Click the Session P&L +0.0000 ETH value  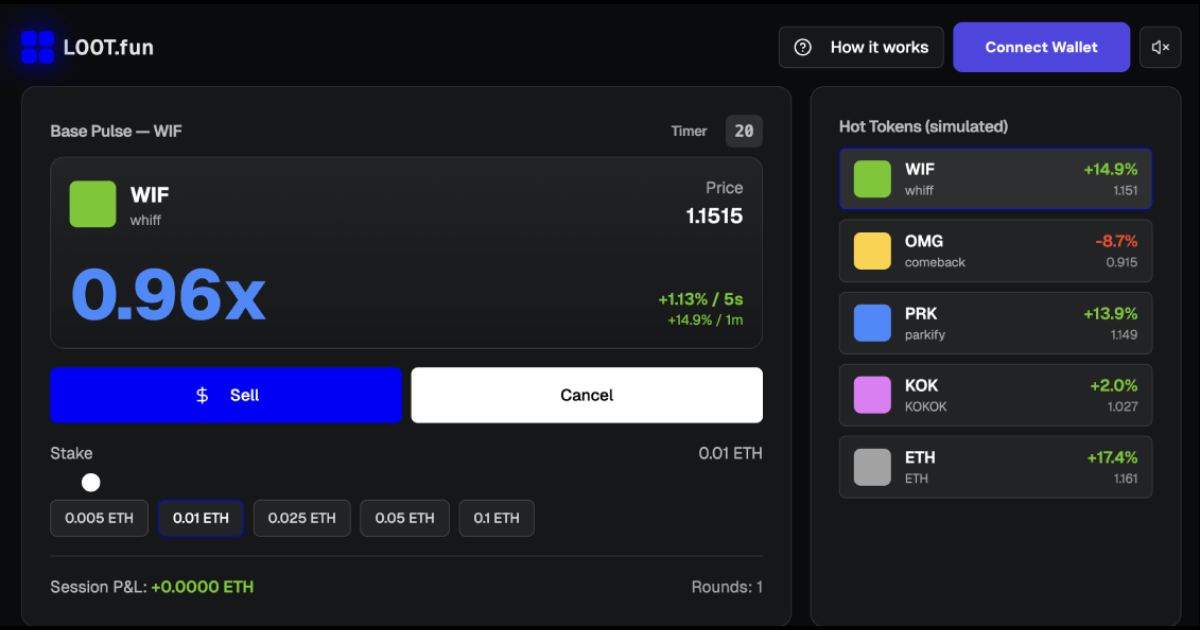202,587
